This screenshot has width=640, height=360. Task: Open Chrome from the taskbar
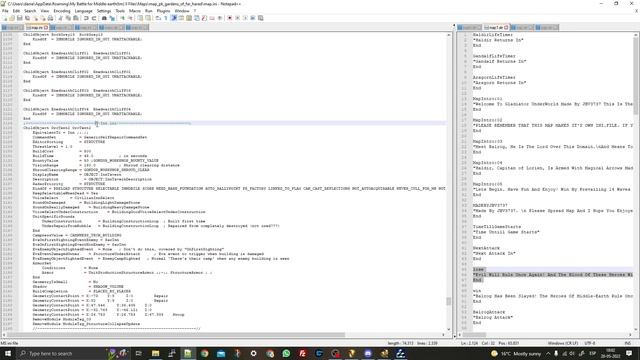tap(204, 353)
